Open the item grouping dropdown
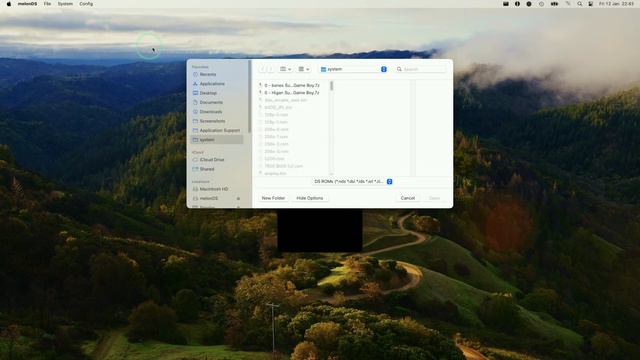The width and height of the screenshot is (640, 360). pos(304,69)
